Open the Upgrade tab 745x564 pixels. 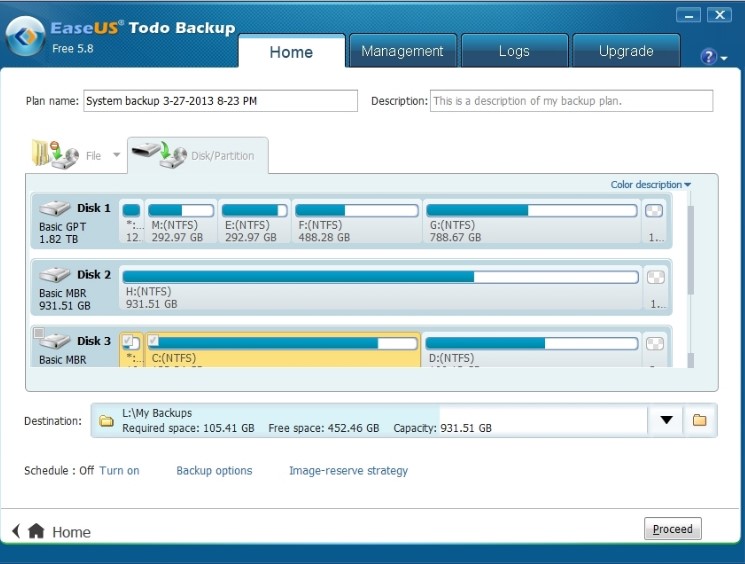tap(626, 51)
